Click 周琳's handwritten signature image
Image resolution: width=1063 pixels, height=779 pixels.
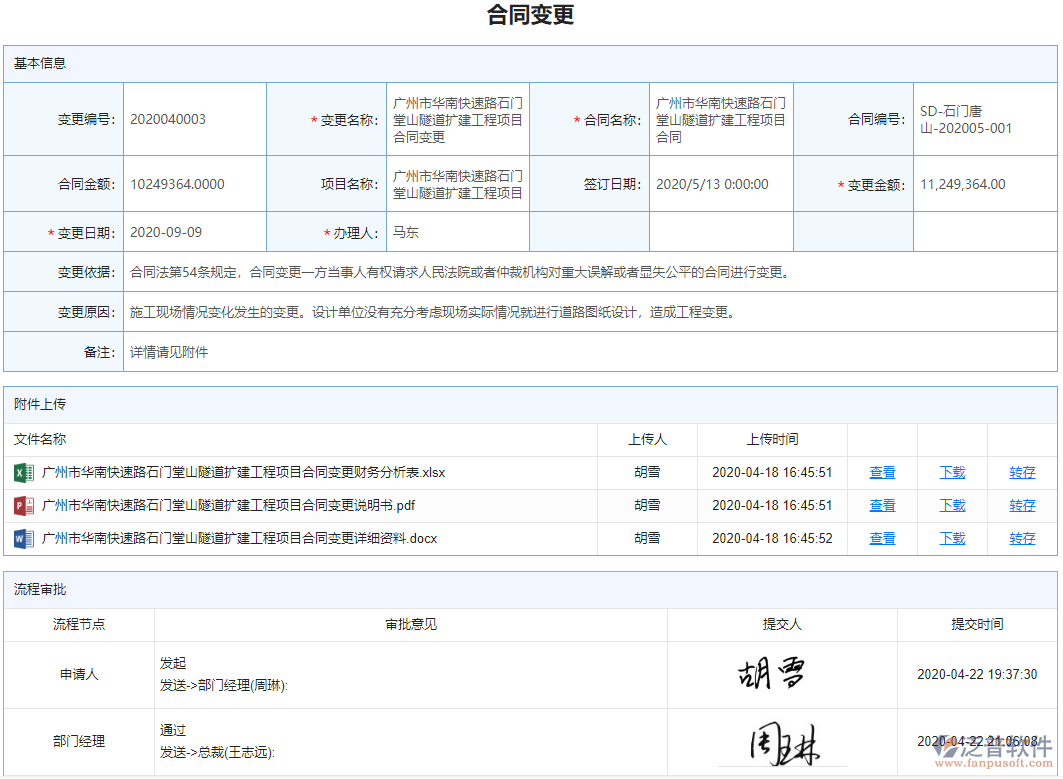(782, 742)
